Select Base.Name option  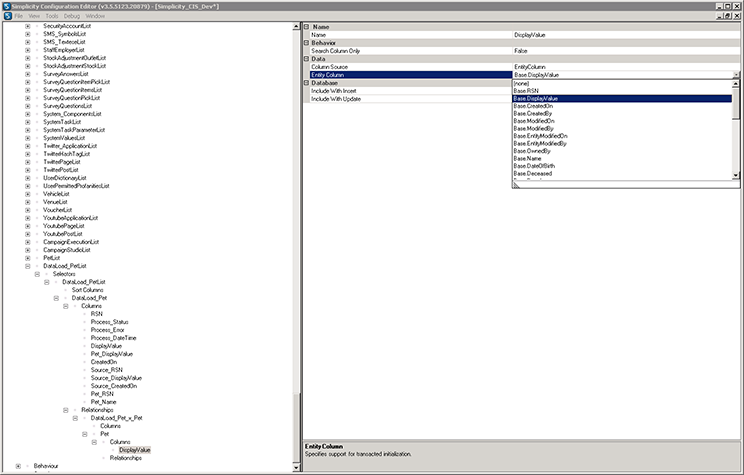[622, 158]
